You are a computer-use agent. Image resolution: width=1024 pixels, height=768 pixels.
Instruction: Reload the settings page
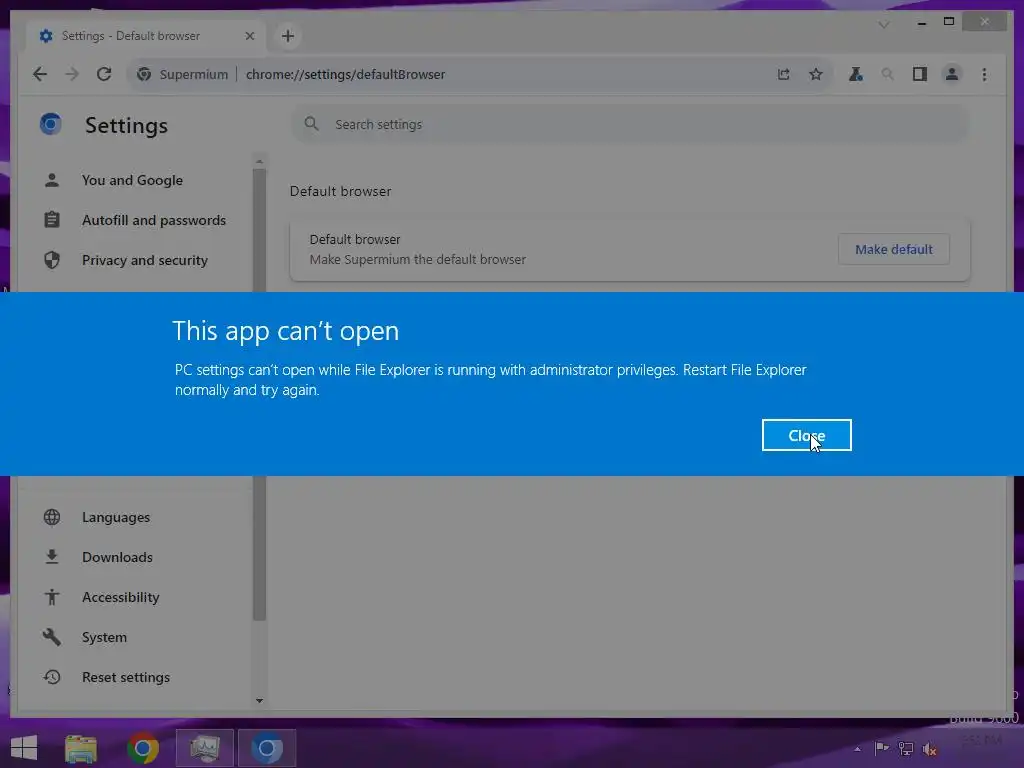[x=104, y=74]
